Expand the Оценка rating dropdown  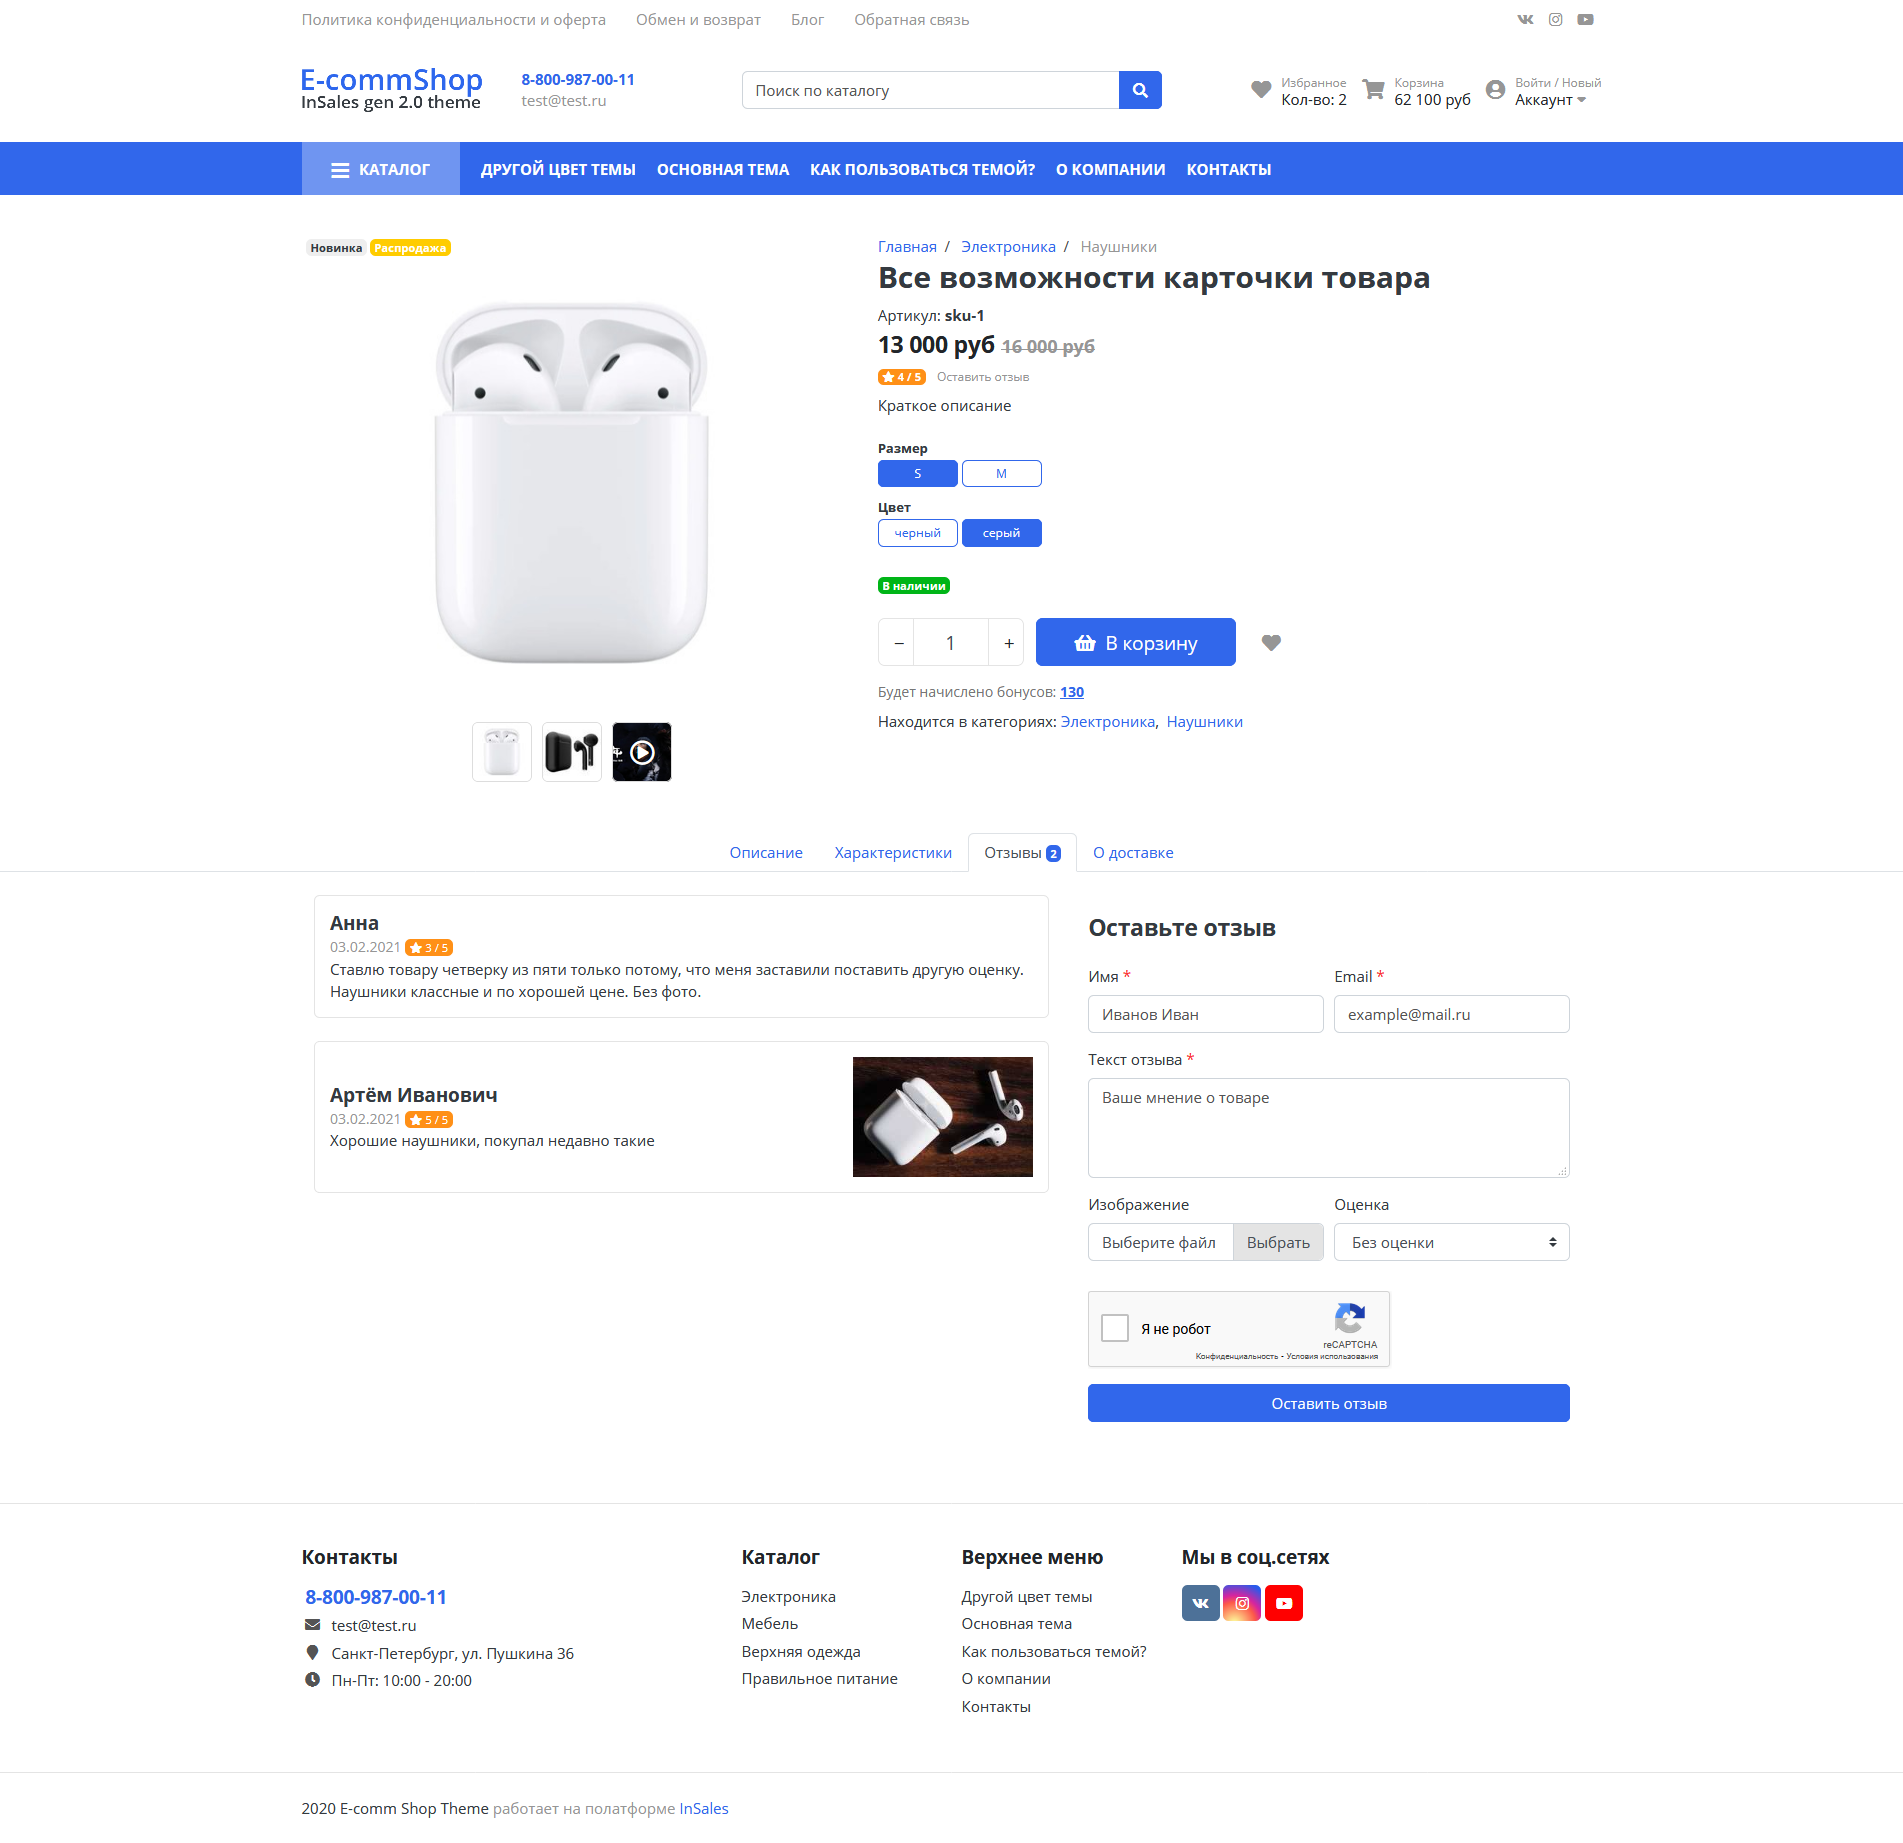pos(1451,1242)
